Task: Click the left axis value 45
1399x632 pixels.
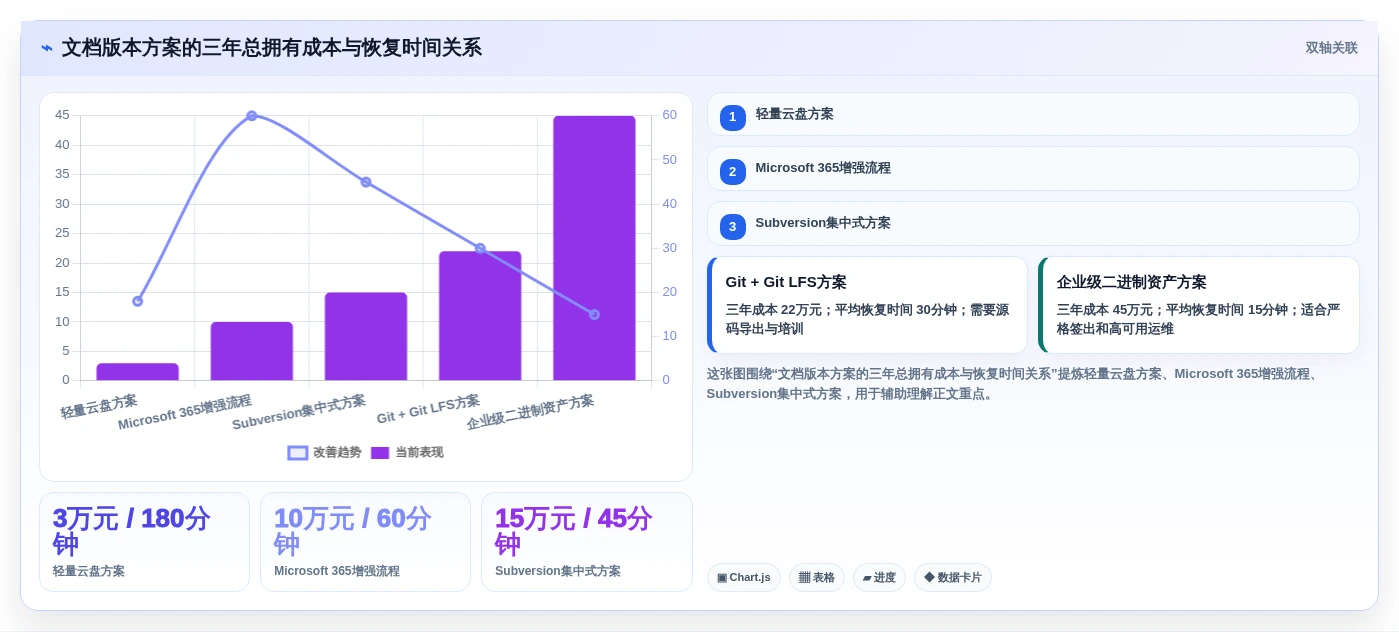Action: point(62,115)
